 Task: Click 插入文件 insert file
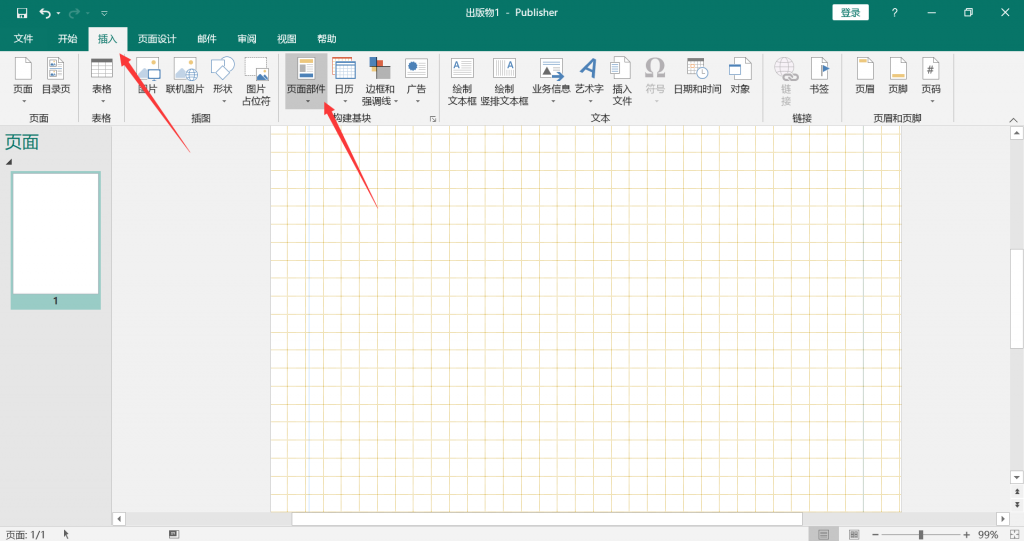(x=622, y=81)
